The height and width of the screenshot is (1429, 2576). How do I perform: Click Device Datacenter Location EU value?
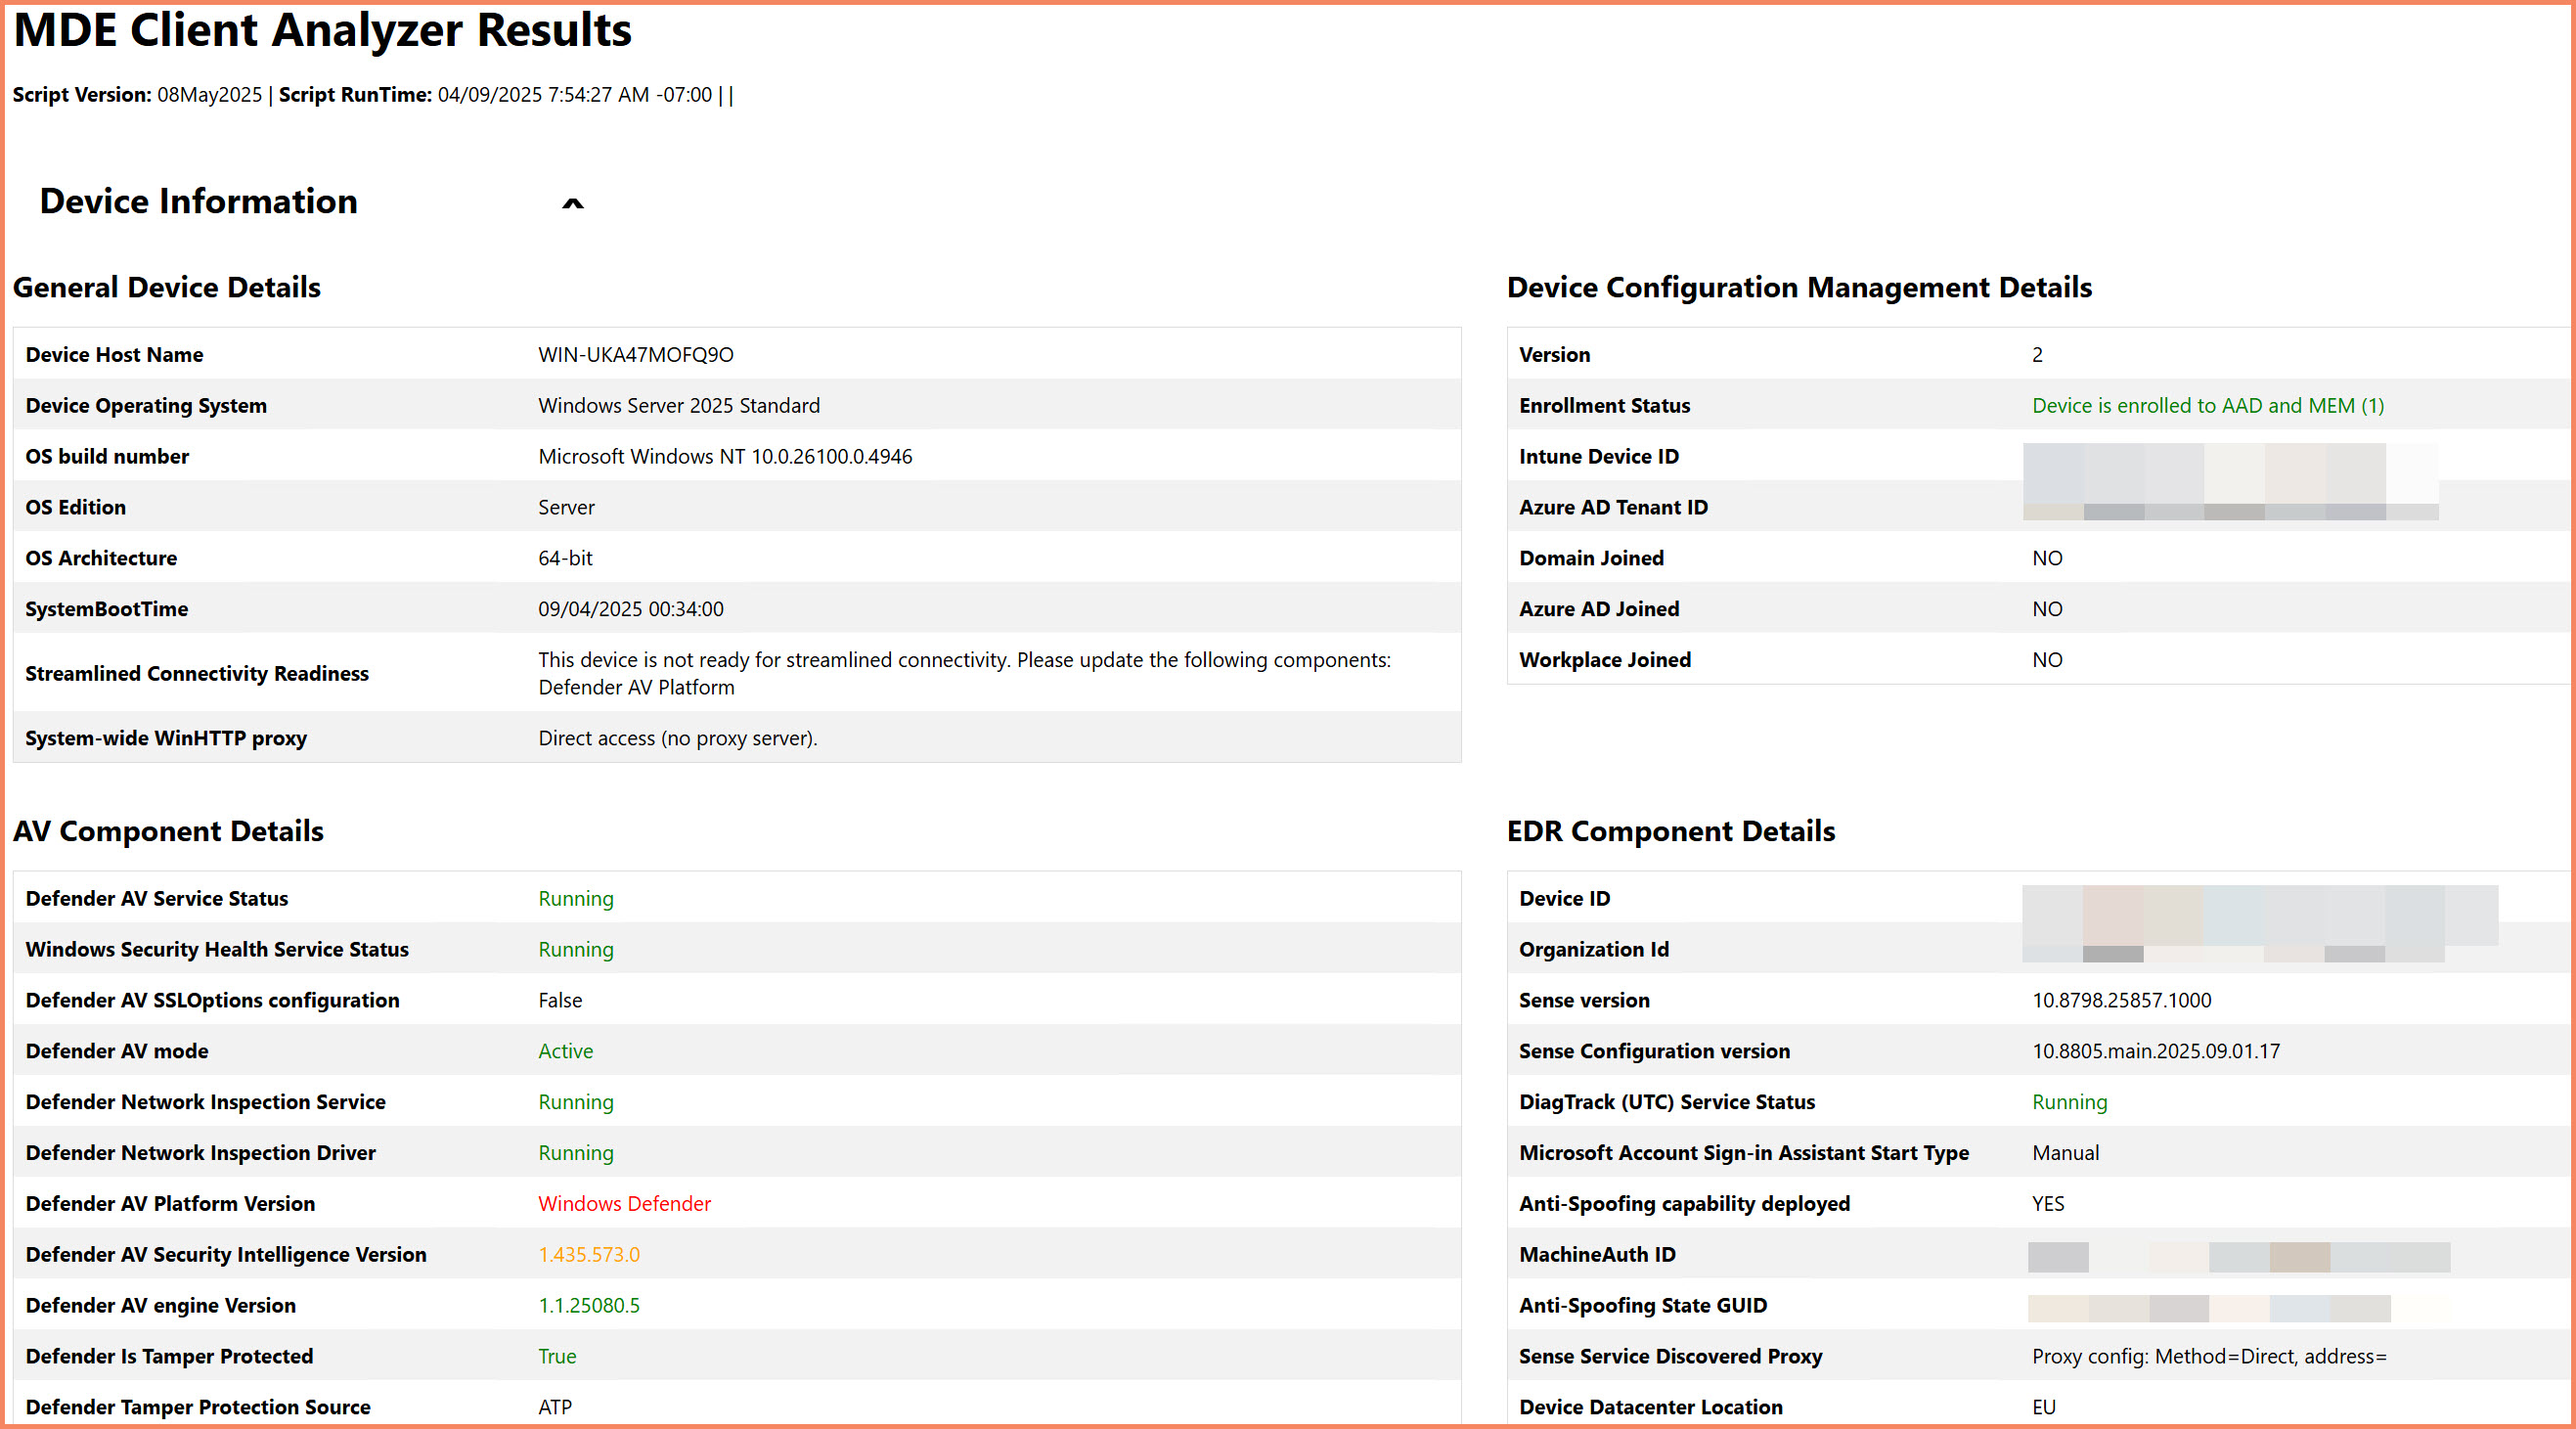point(2044,1408)
